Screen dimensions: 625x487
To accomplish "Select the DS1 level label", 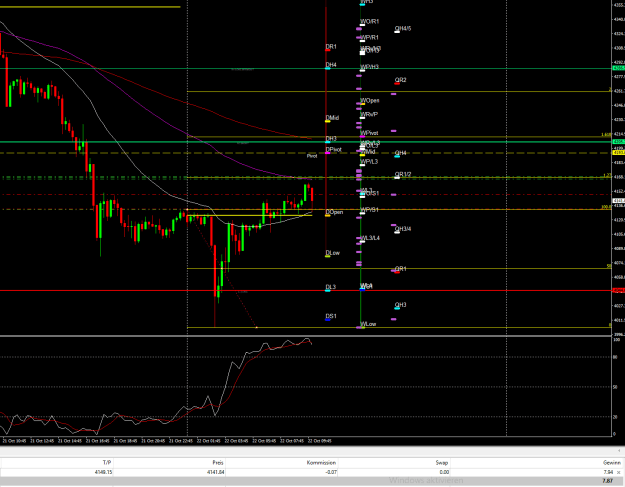I will click(331, 316).
